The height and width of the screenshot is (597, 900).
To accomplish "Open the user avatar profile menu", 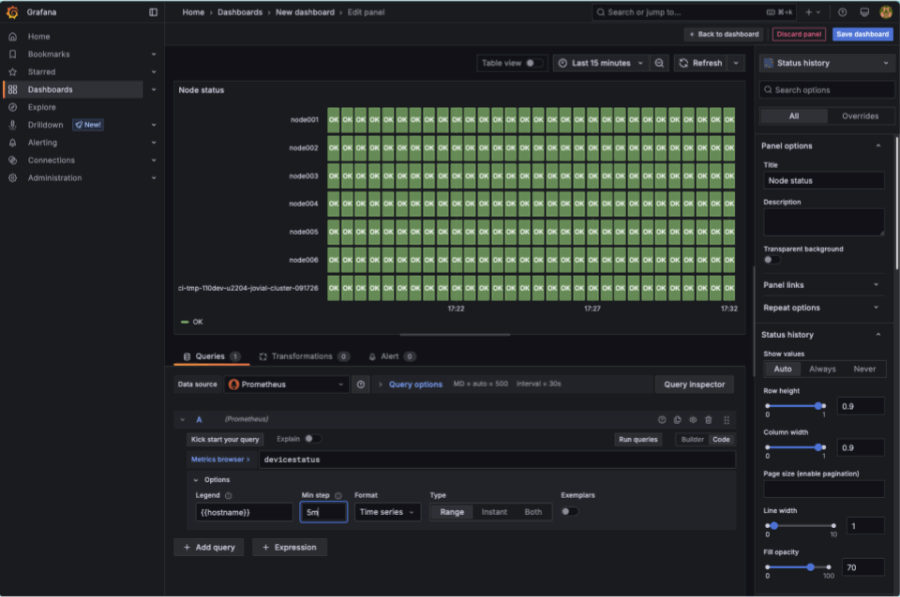I will pos(885,12).
